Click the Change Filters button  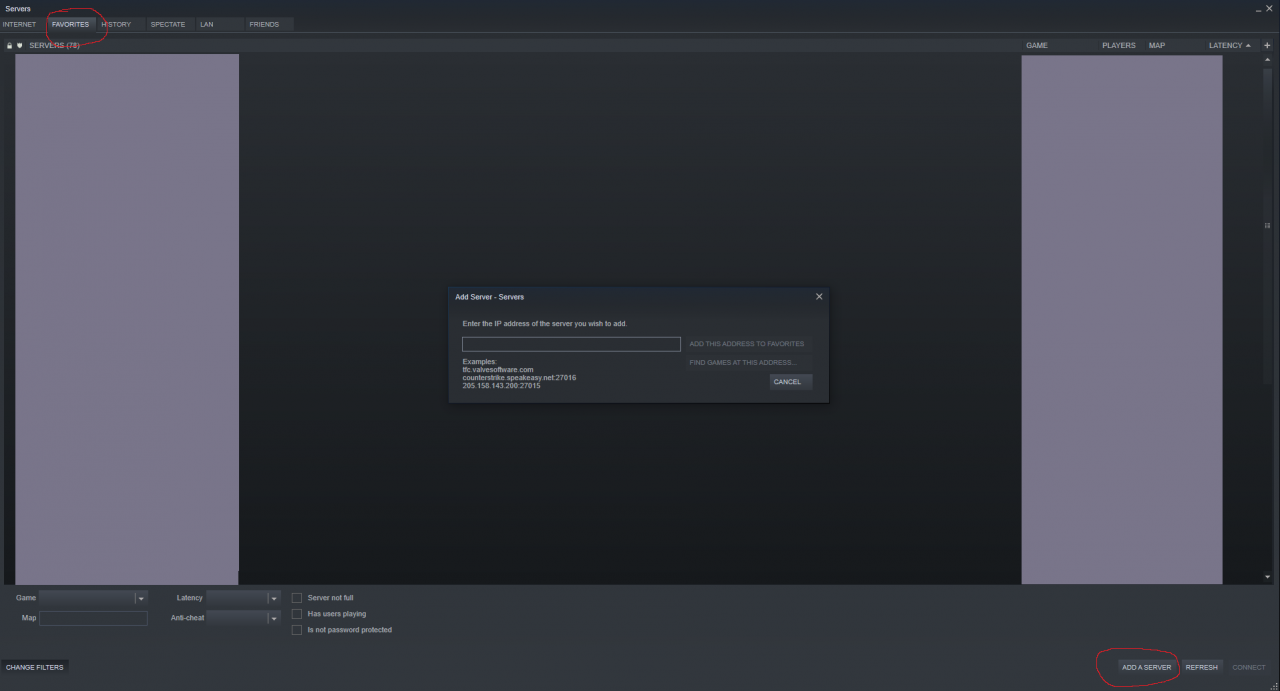(x=35, y=667)
